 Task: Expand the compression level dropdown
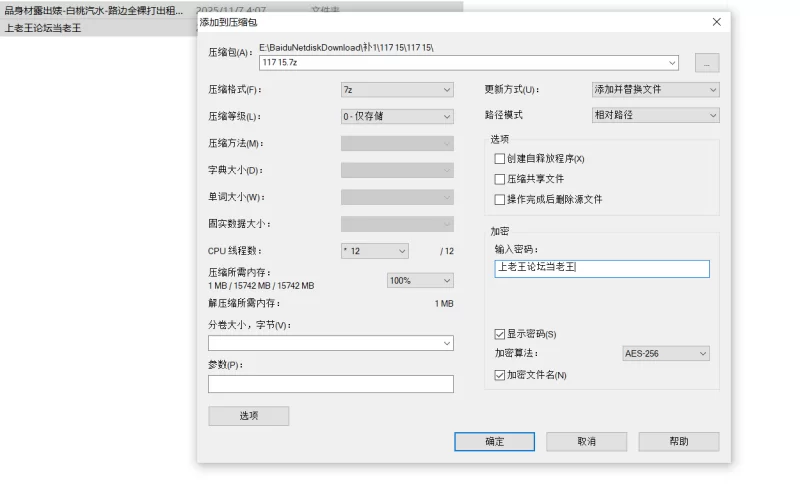pyautogui.click(x=397, y=117)
